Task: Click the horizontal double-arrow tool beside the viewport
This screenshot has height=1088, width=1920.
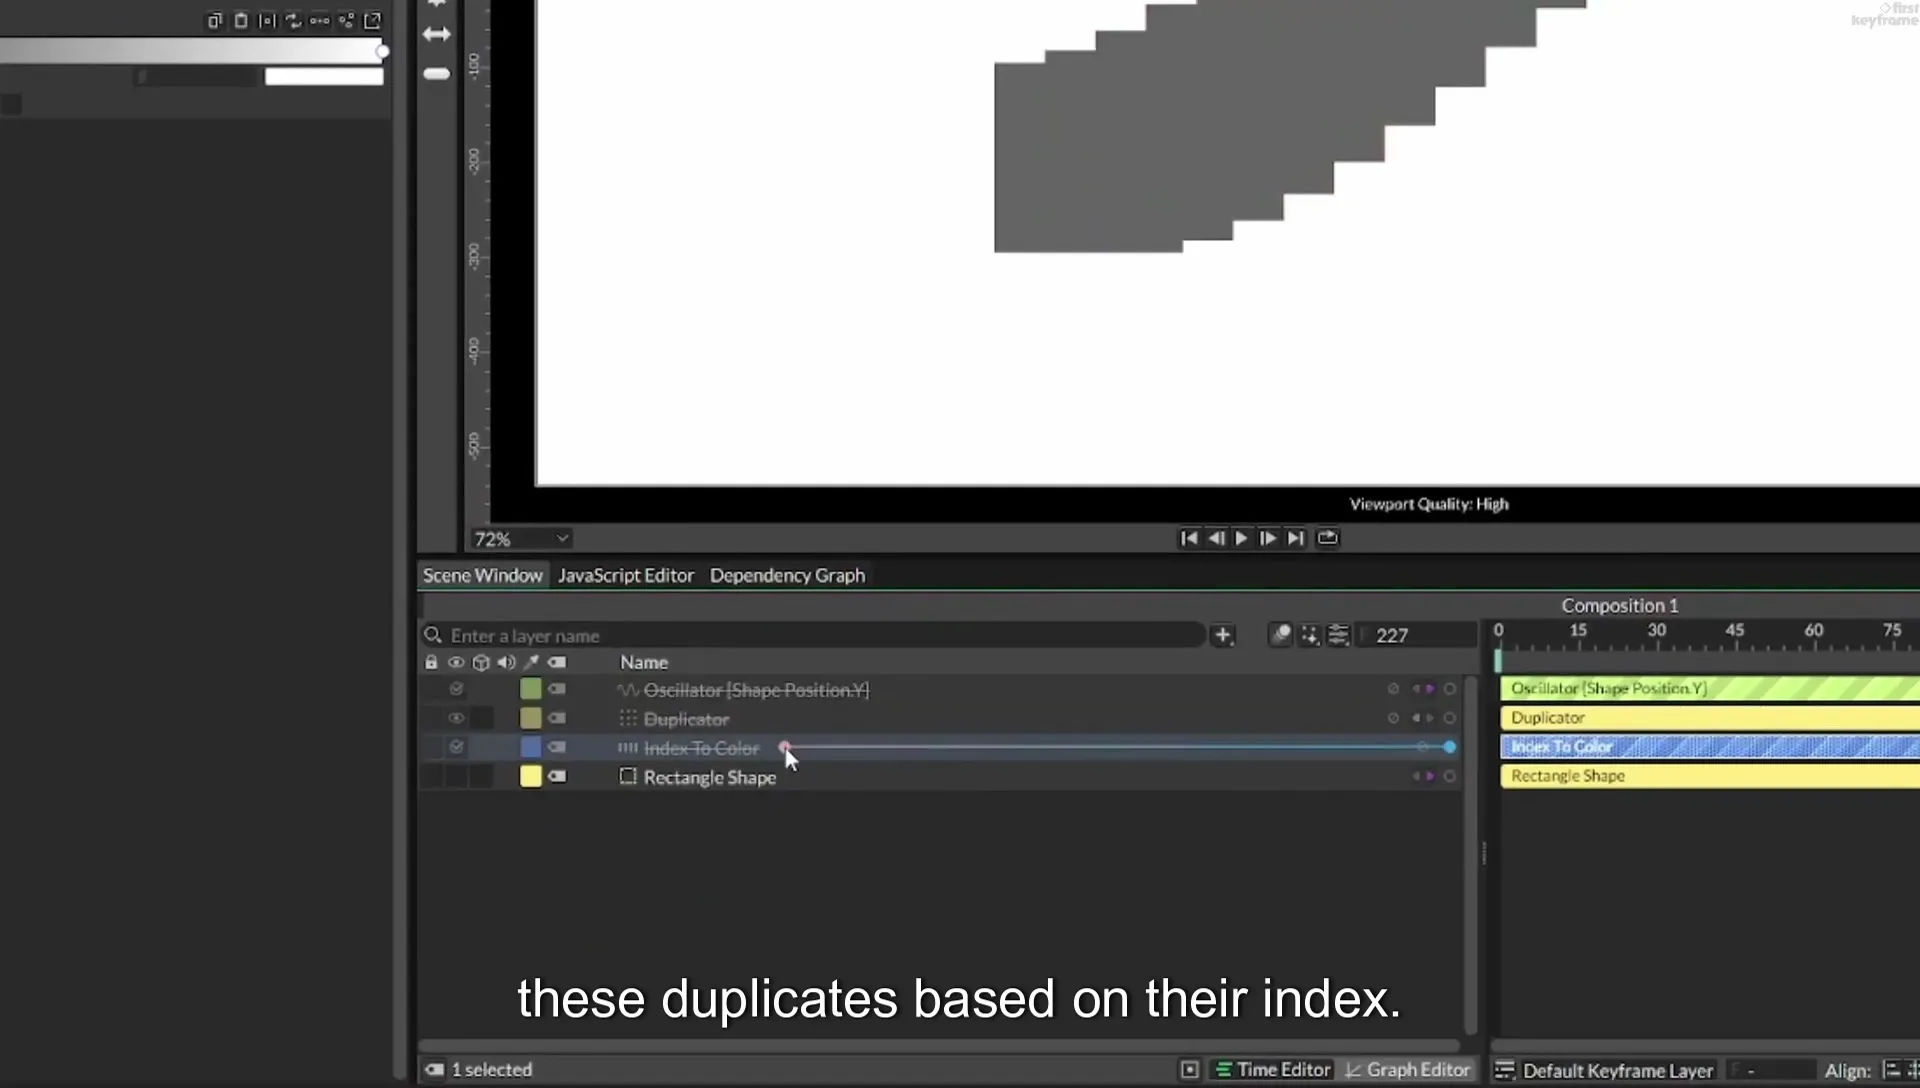Action: (437, 34)
